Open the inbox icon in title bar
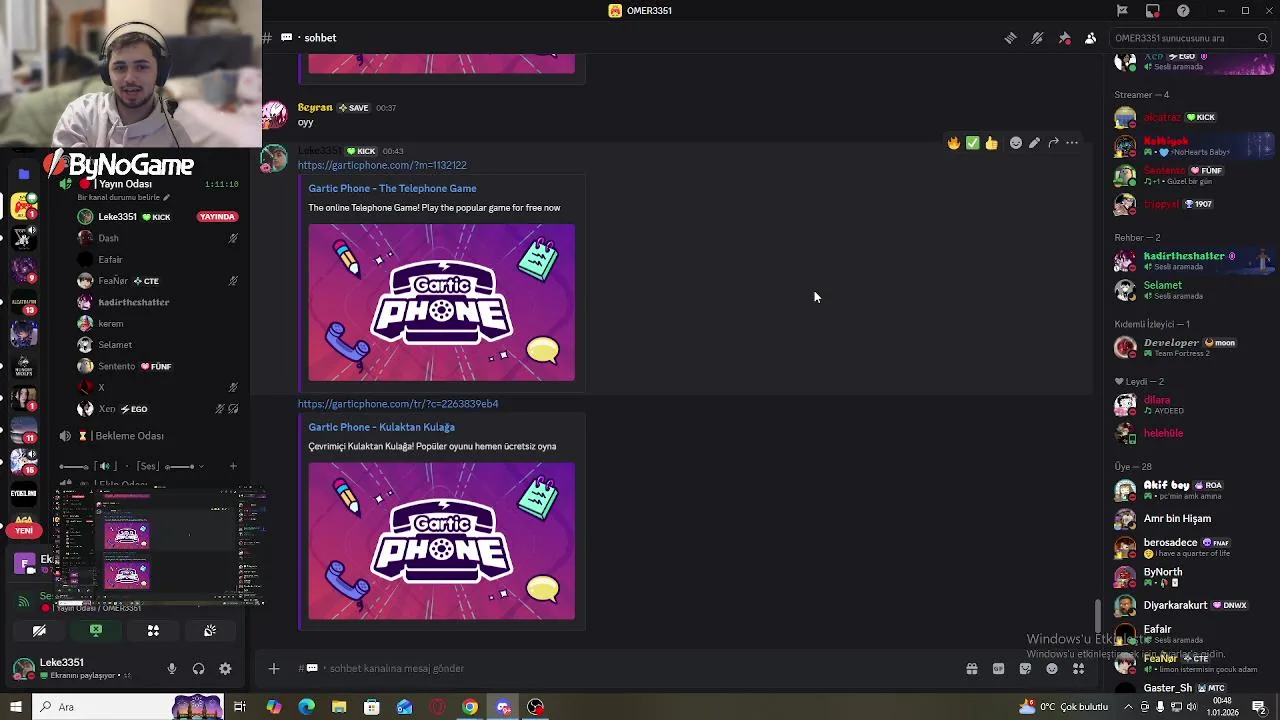1280x720 pixels. pos(1152,10)
